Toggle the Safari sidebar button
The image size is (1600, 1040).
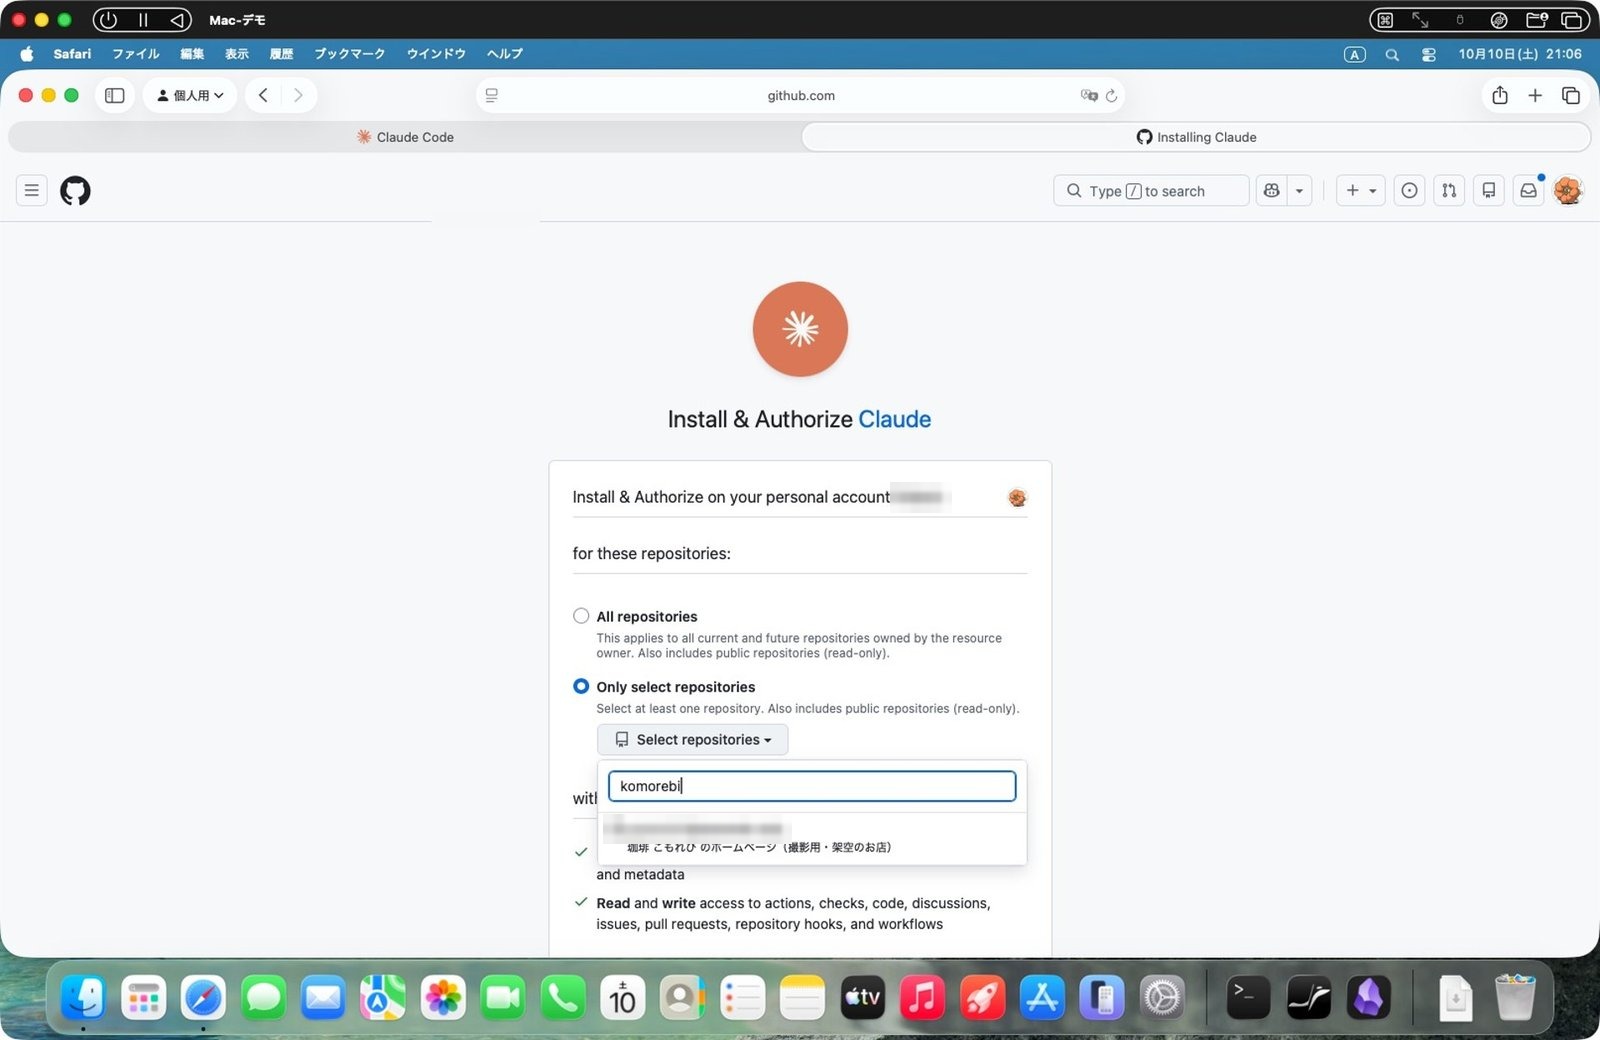click(x=115, y=95)
